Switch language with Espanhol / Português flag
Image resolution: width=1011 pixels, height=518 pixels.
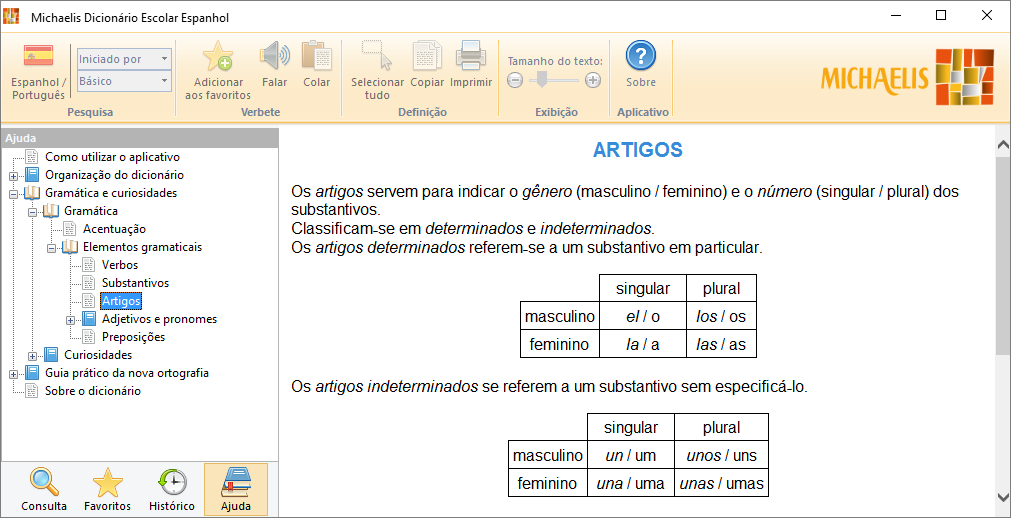(x=38, y=57)
